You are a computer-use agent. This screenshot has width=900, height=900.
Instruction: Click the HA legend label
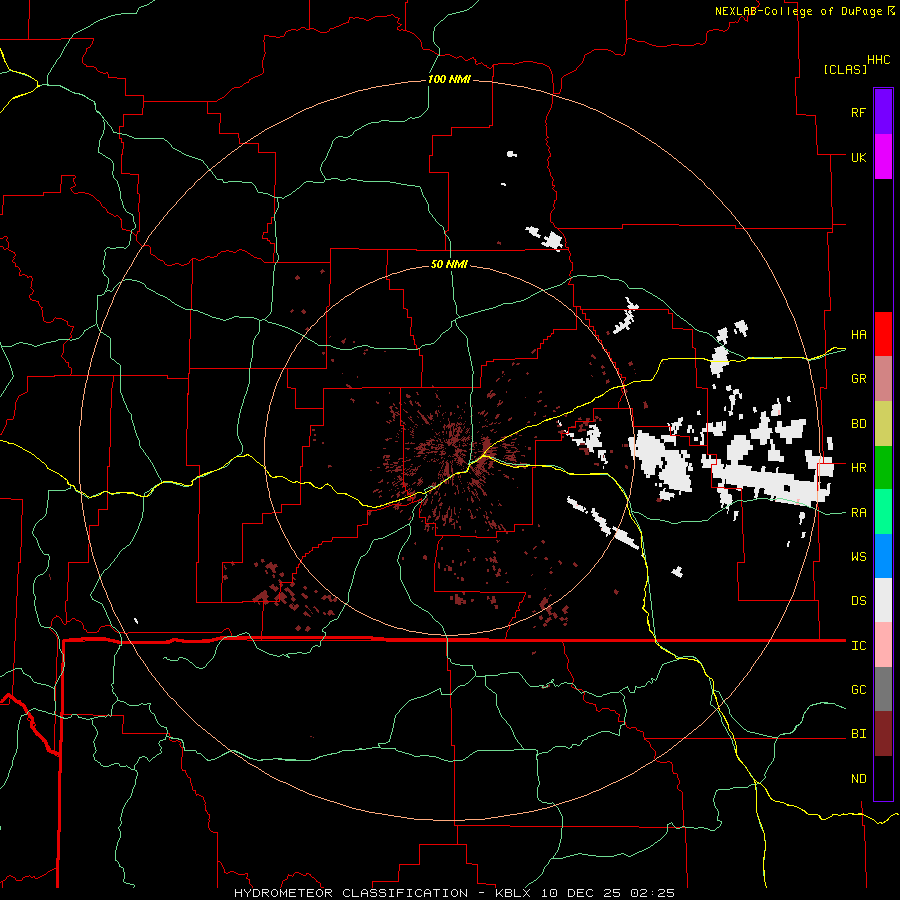coord(858,334)
